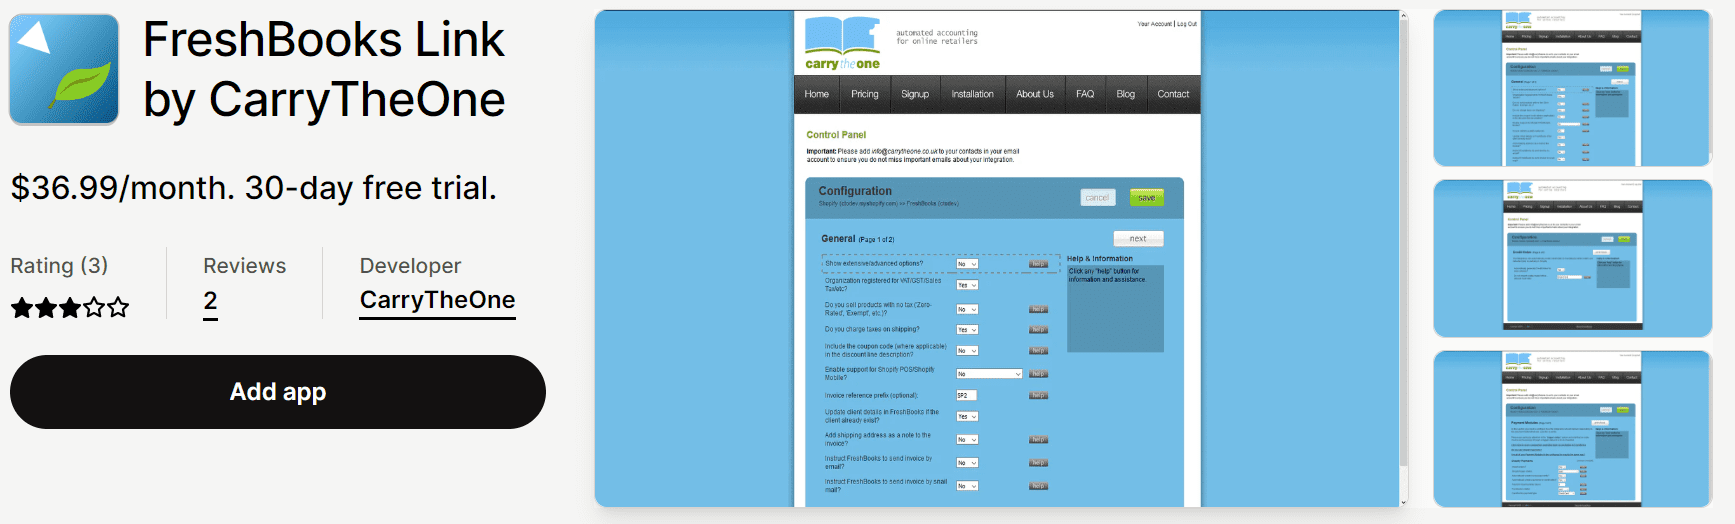Open the 'Enable support for Shopify POS' dropdown
This screenshot has width=1735, height=524.
[989, 374]
